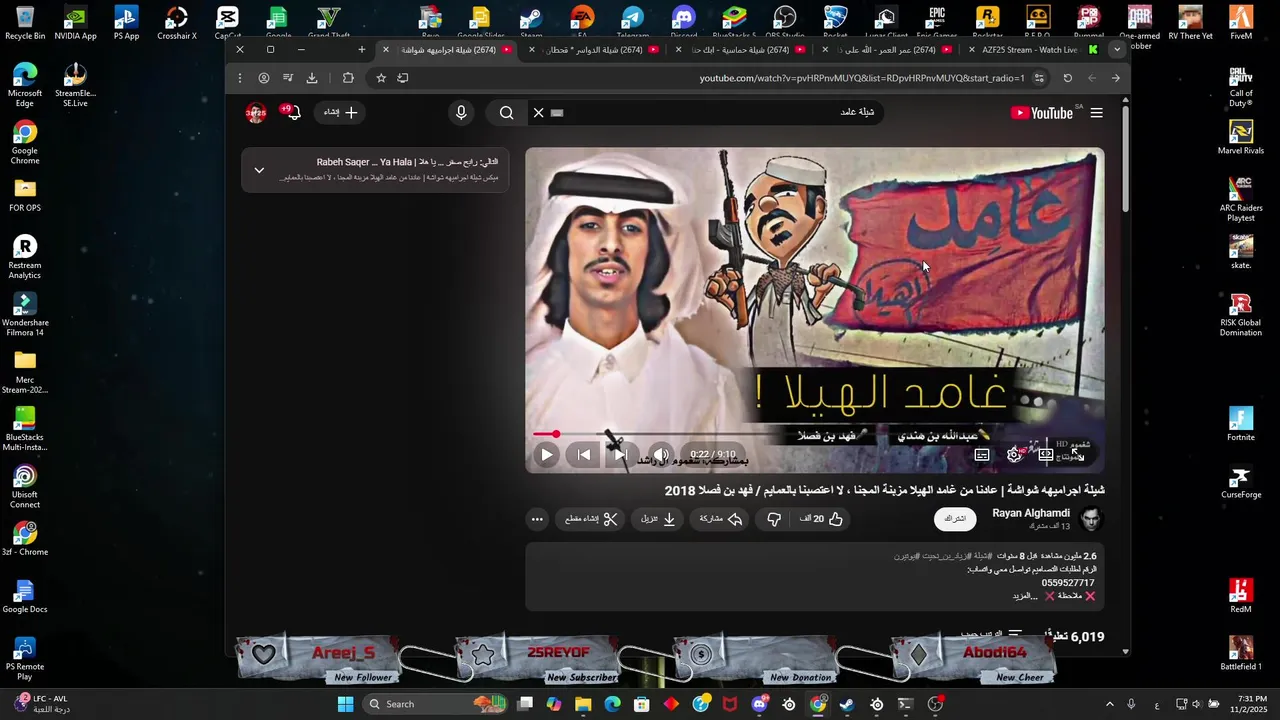Open a new browser tab

[362, 50]
